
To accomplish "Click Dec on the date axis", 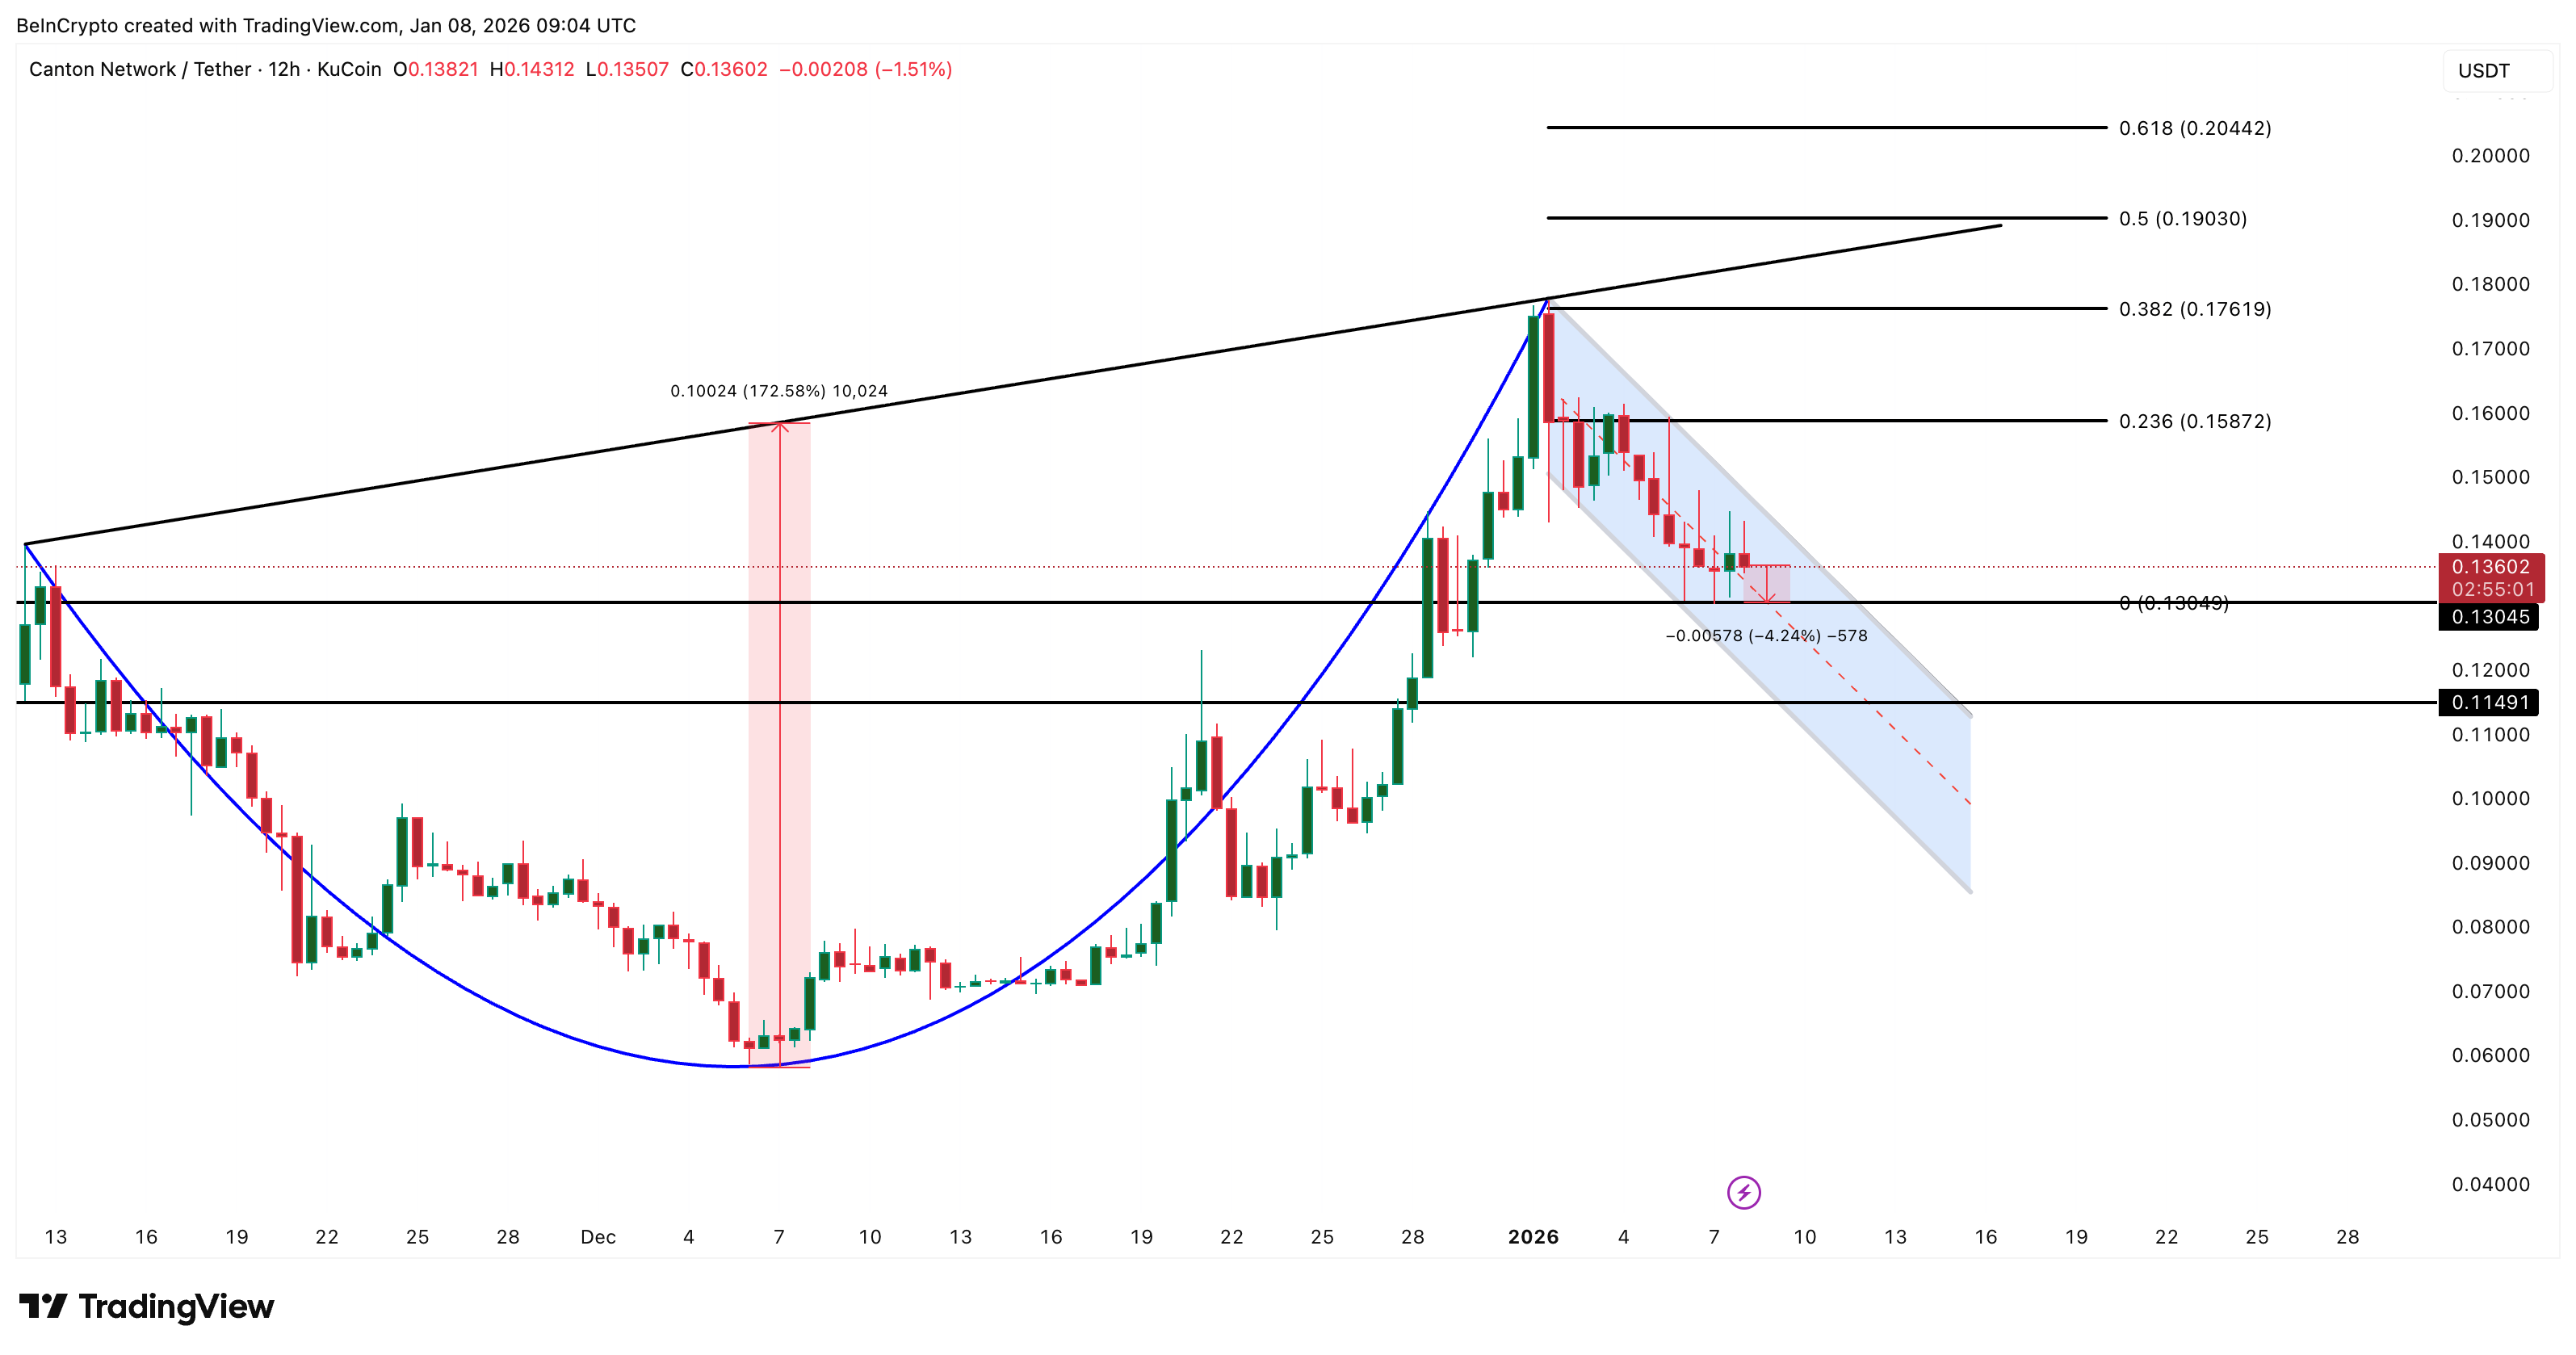I will pyautogui.click(x=599, y=1236).
